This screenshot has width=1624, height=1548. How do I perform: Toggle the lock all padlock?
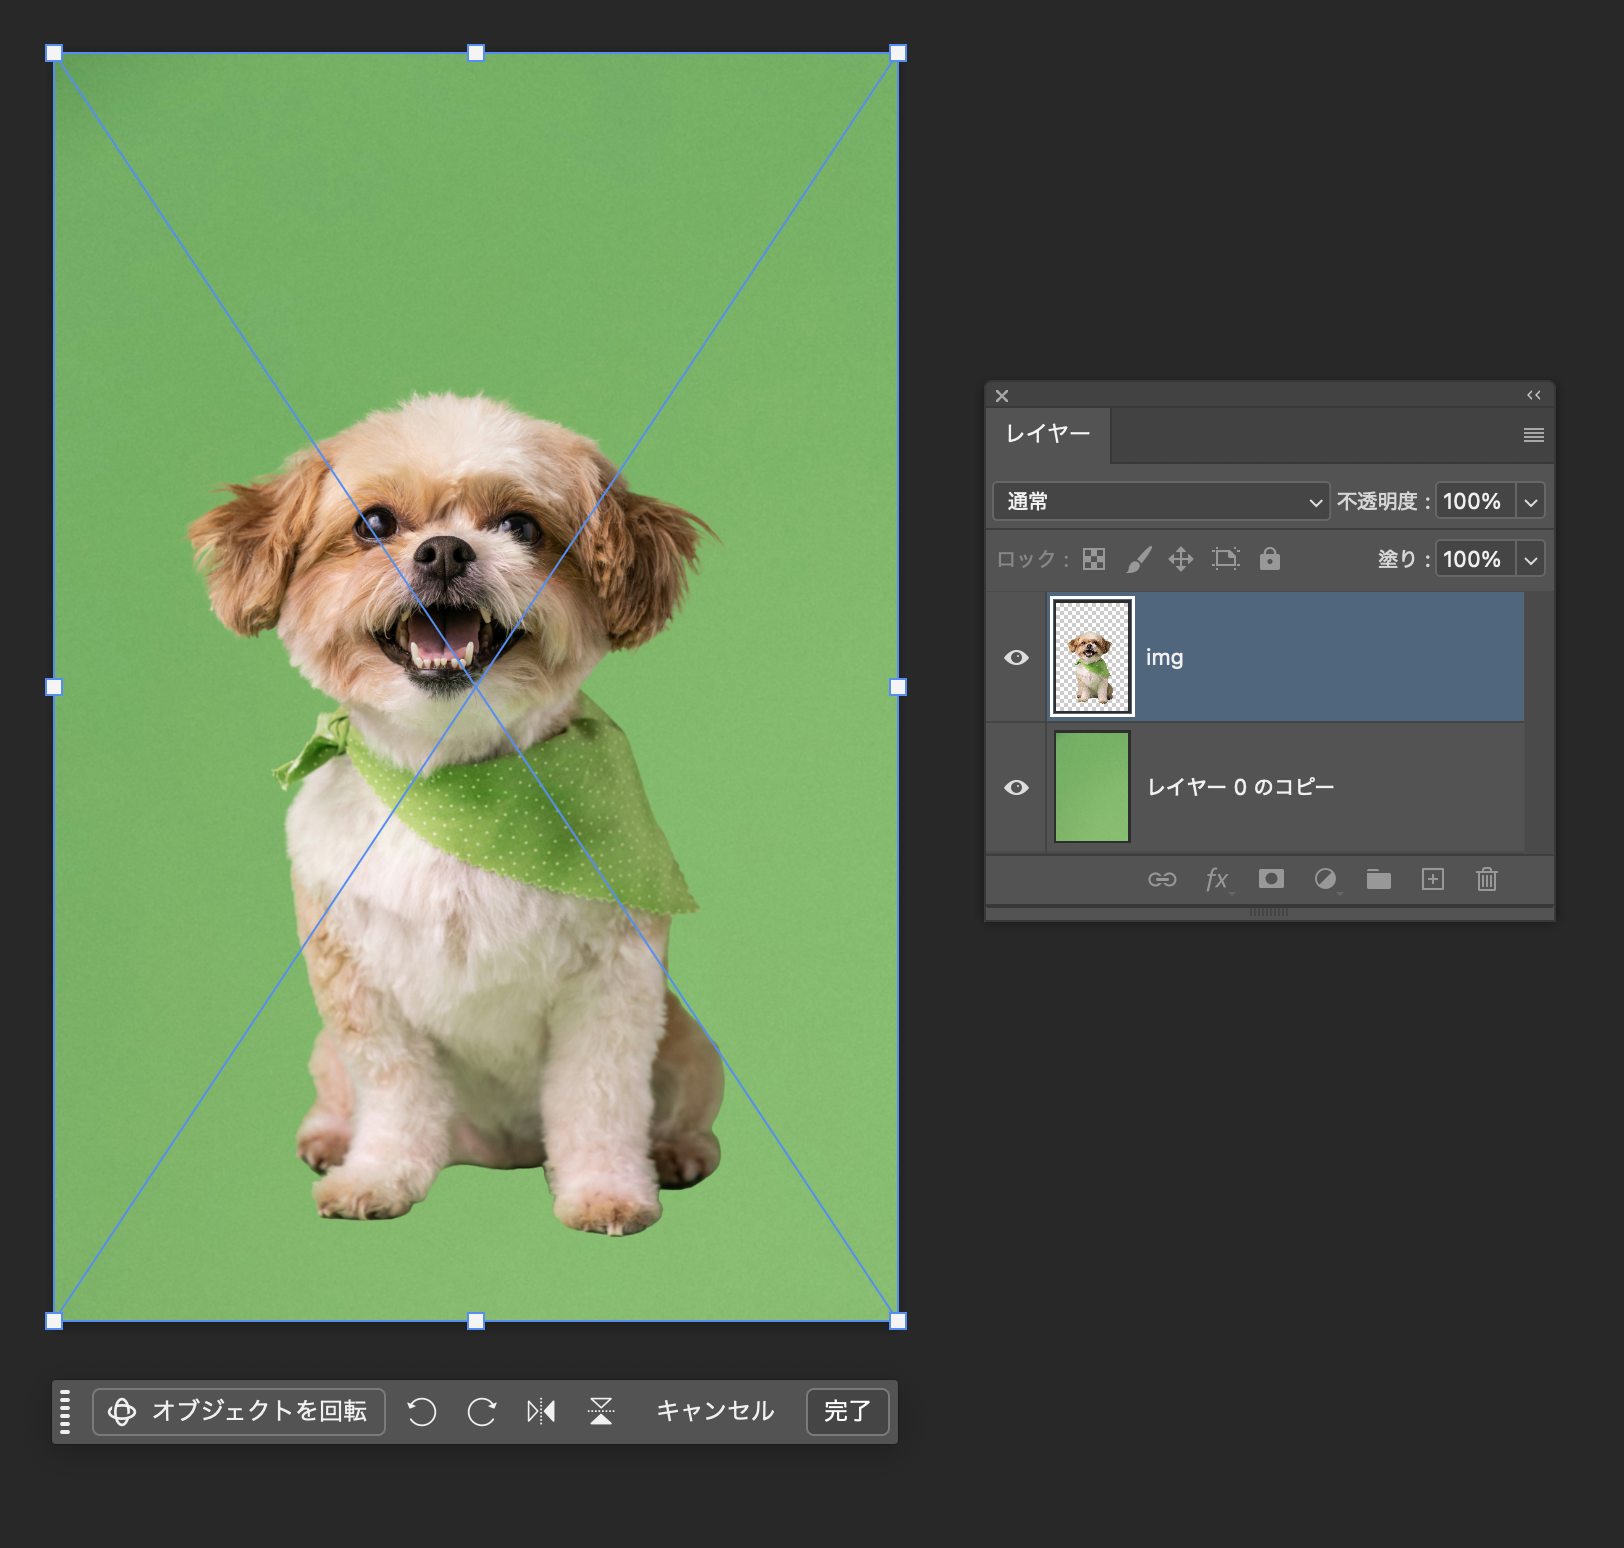(x=1270, y=559)
